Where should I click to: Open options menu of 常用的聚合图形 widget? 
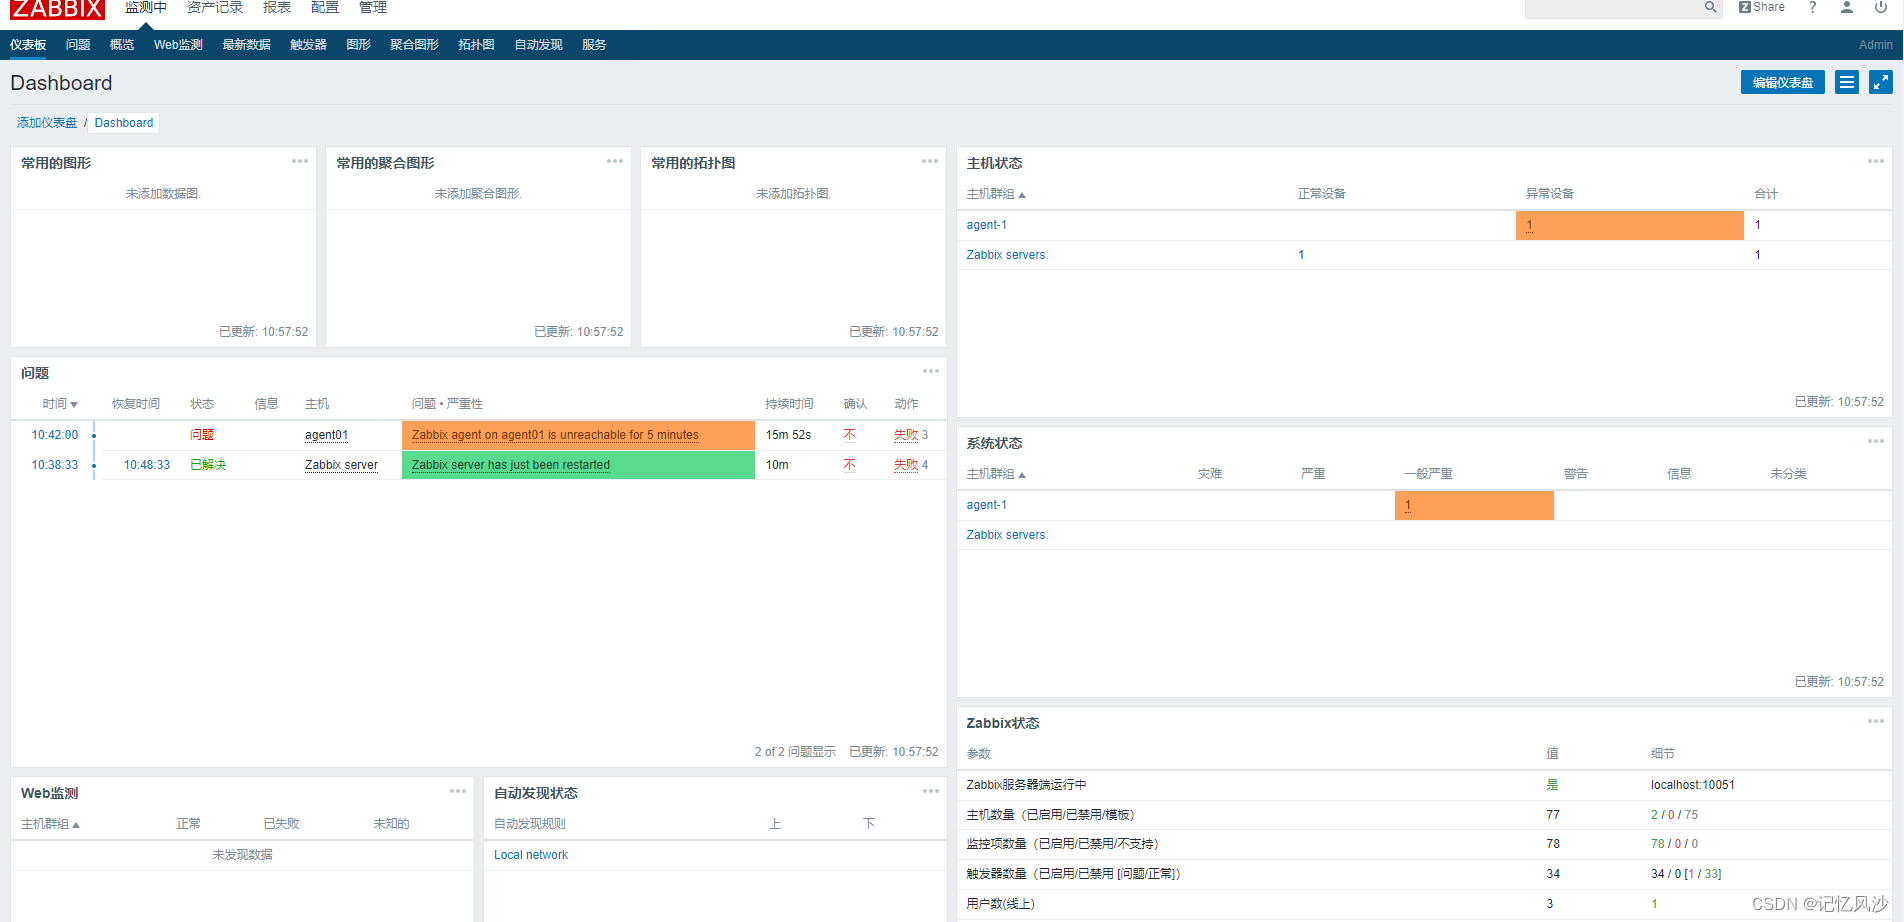pyautogui.click(x=615, y=161)
